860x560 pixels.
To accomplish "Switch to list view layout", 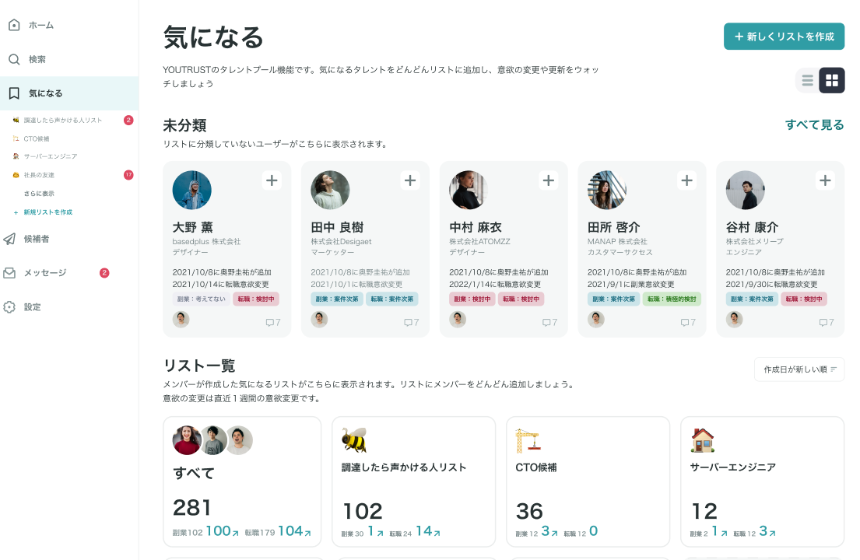I will (x=807, y=81).
